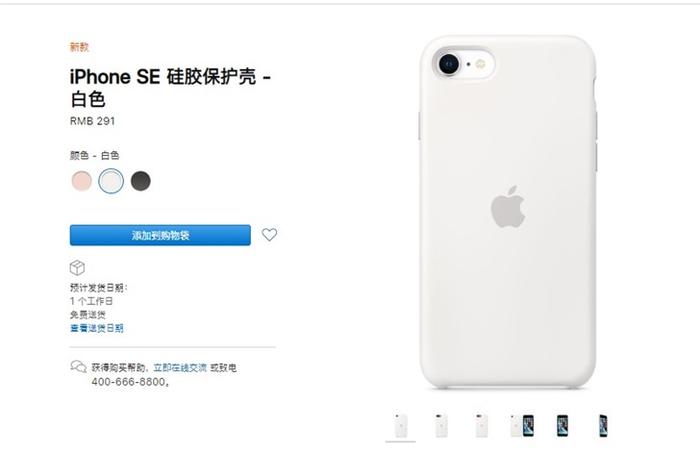
Task: Select thumbnail showing case with phone
Action: point(522,426)
